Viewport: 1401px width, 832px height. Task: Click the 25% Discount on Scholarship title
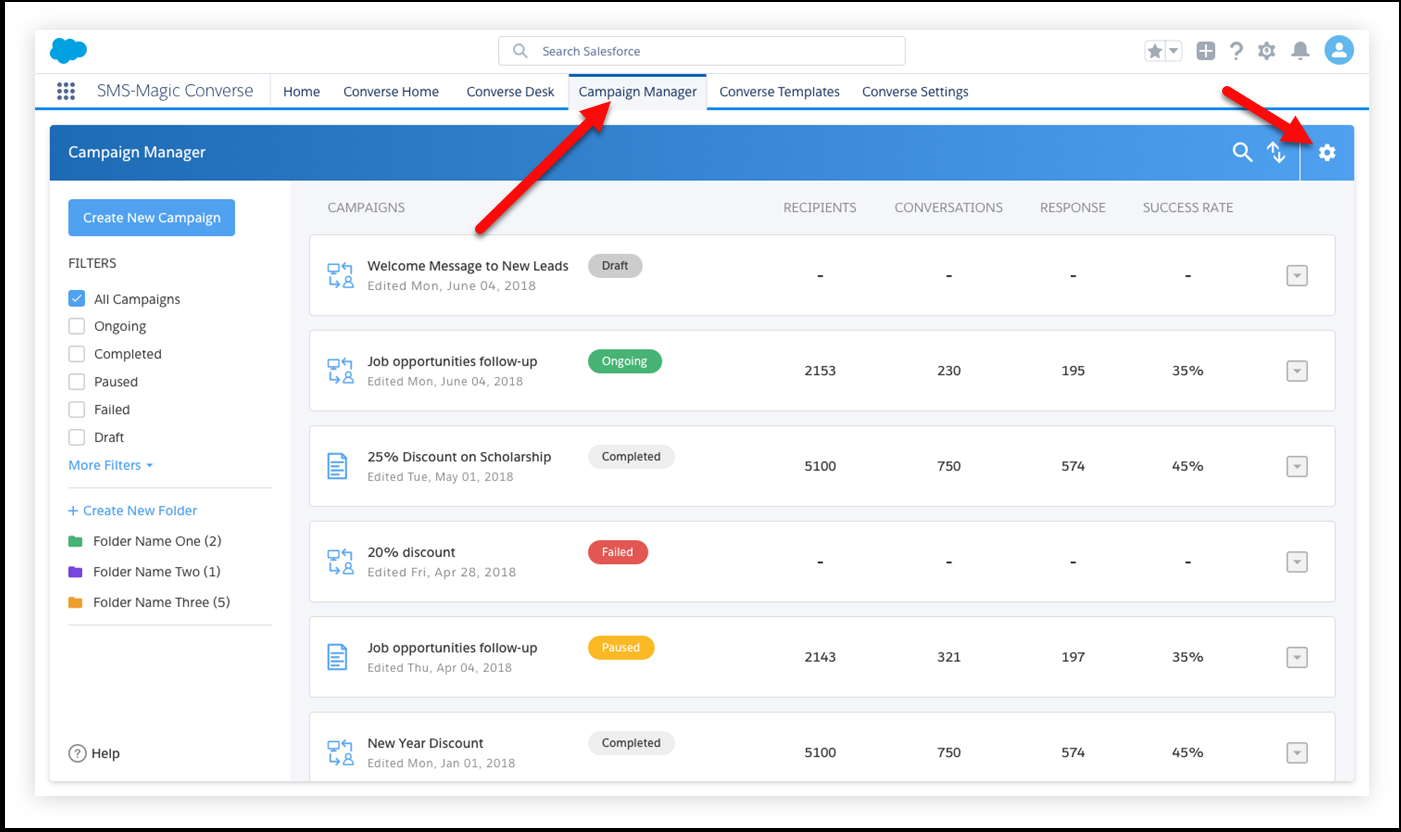(459, 457)
